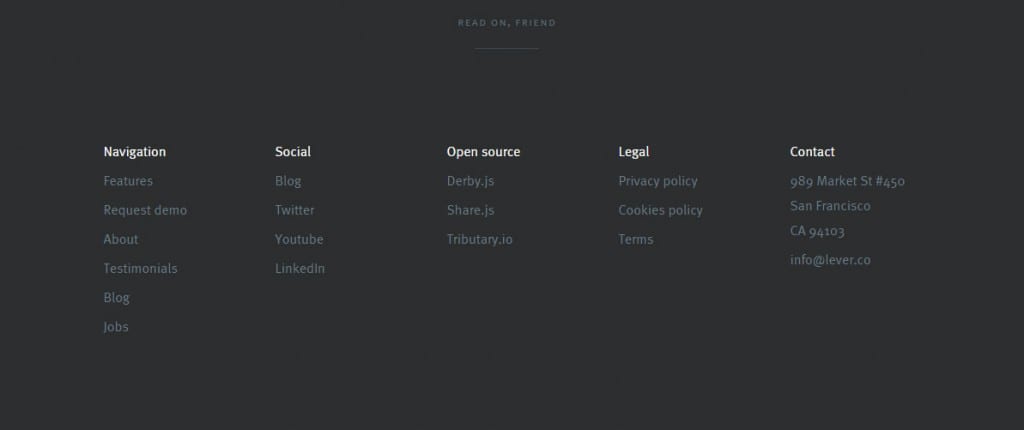Viewport: 1024px width, 430px height.
Task: Open the Twitter social link
Action: [x=295, y=210]
